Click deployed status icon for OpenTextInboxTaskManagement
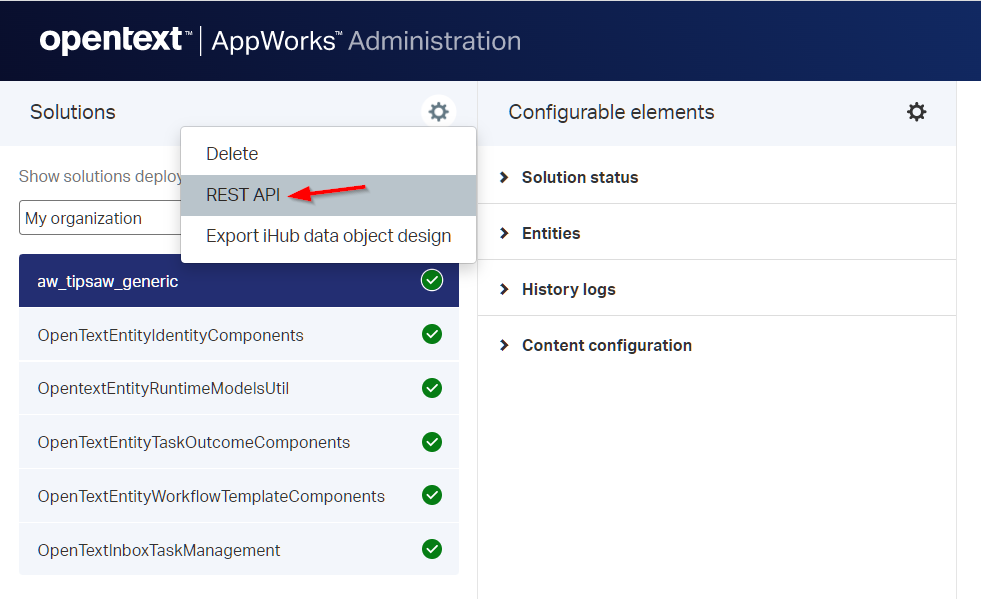Image resolution: width=981 pixels, height=599 pixels. (x=432, y=549)
